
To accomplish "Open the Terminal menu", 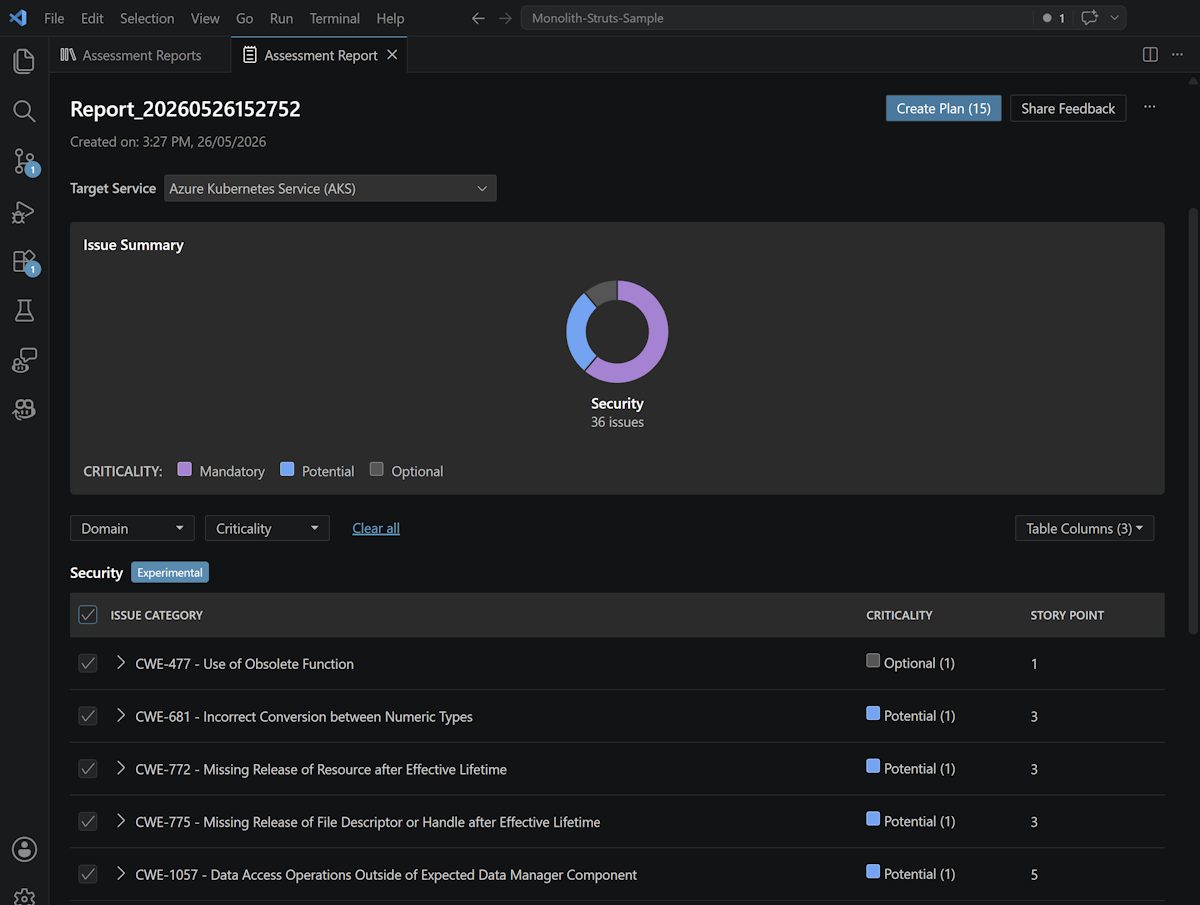I will 335,18.
